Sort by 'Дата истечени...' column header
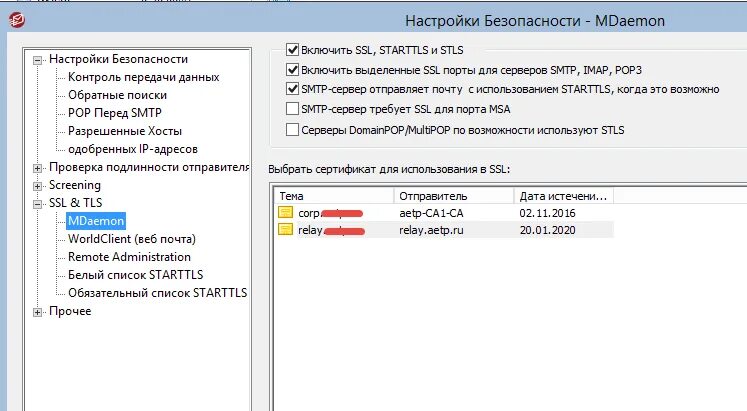The width and height of the screenshot is (747, 411). (564, 196)
